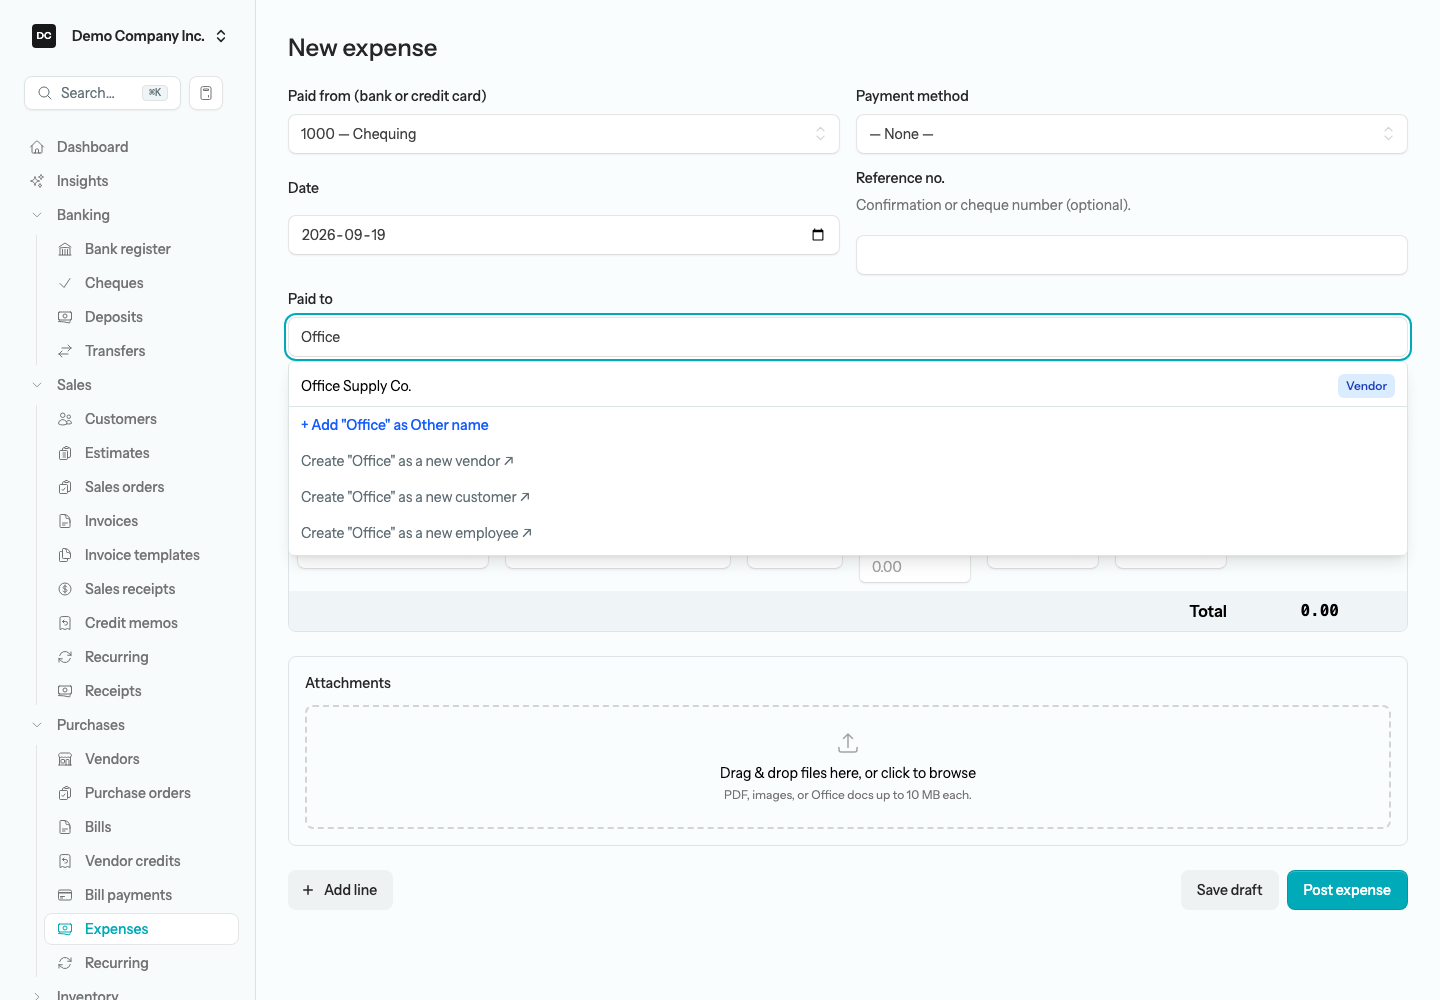The height and width of the screenshot is (1000, 1440).
Task: Open the Paid from account dropdown
Action: click(x=564, y=134)
